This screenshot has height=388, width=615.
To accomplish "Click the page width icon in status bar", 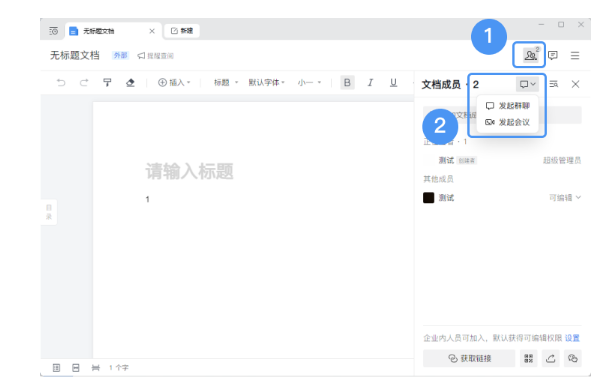I will (x=96, y=368).
